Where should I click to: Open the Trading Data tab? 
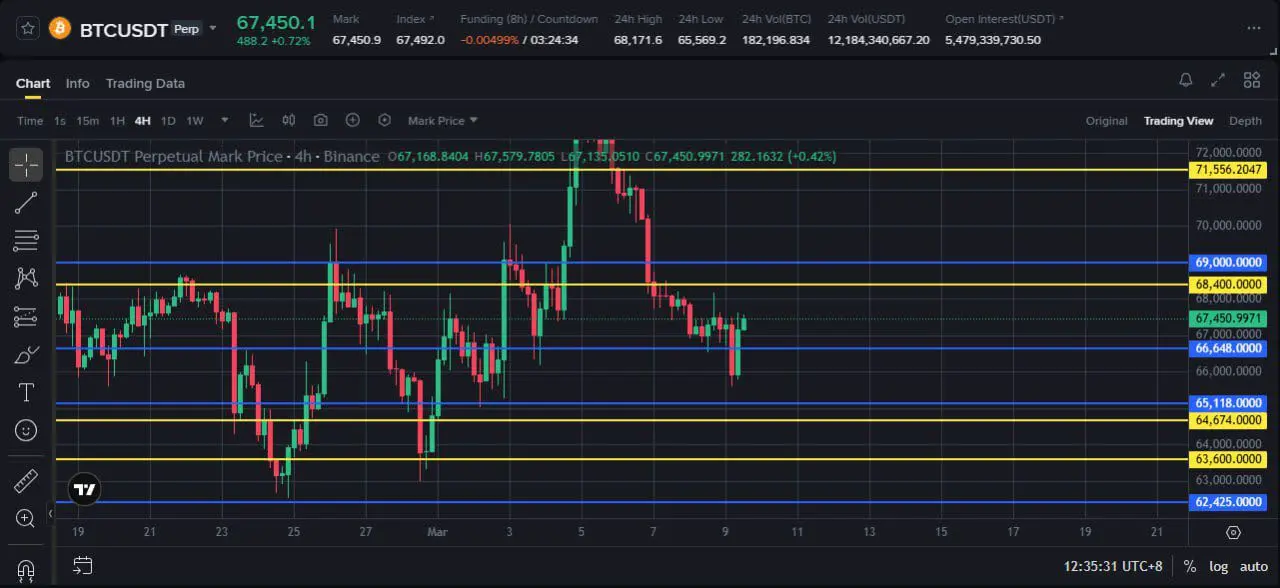pyautogui.click(x=145, y=83)
